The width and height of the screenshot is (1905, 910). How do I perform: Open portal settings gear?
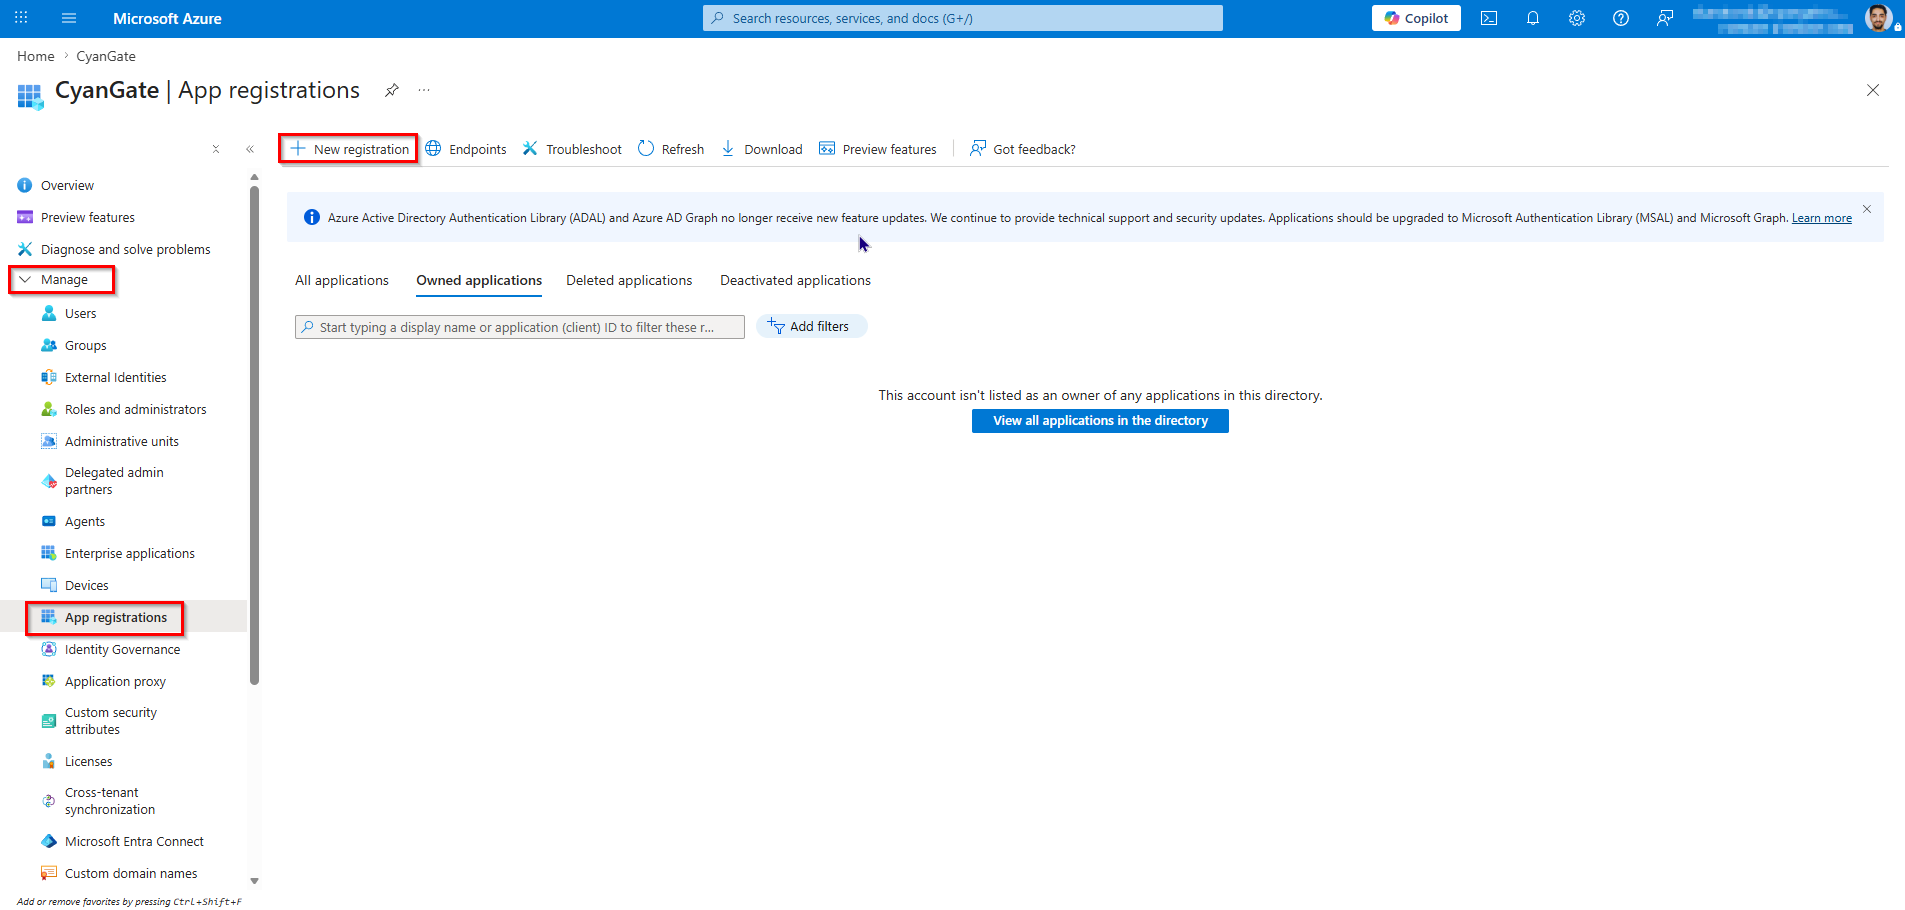coord(1577,18)
